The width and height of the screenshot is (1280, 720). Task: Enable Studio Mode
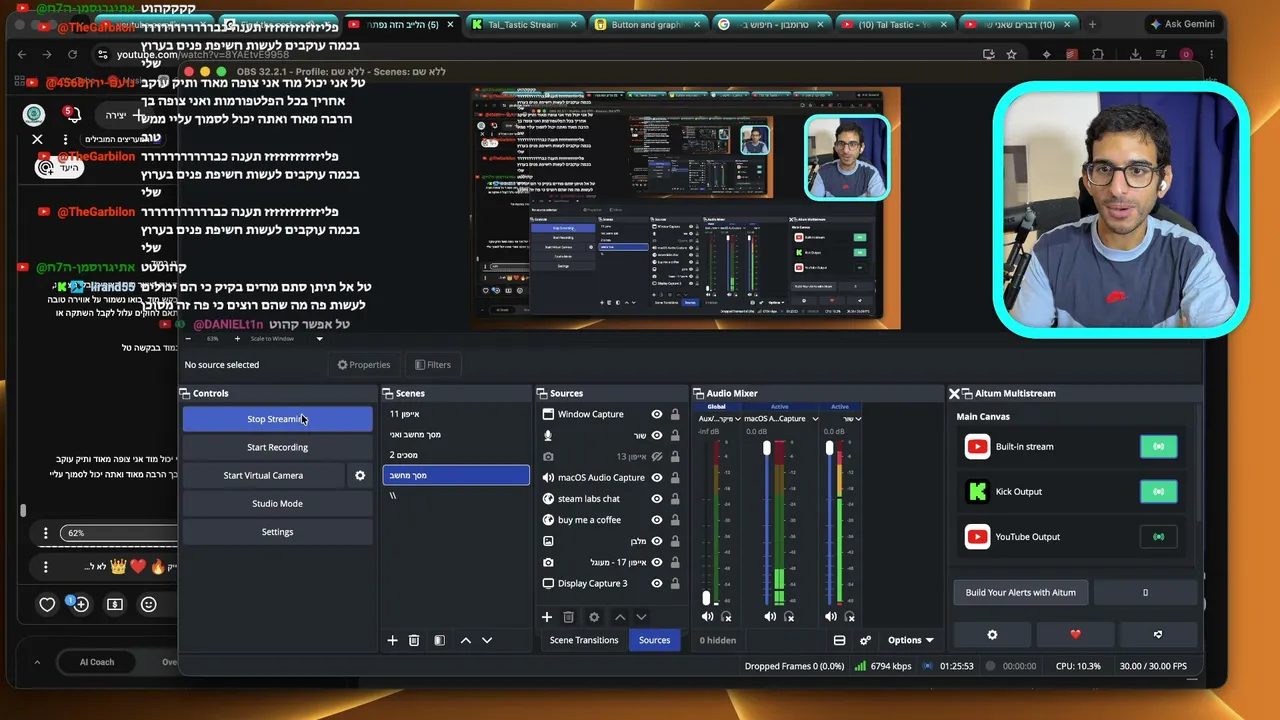pyautogui.click(x=277, y=504)
